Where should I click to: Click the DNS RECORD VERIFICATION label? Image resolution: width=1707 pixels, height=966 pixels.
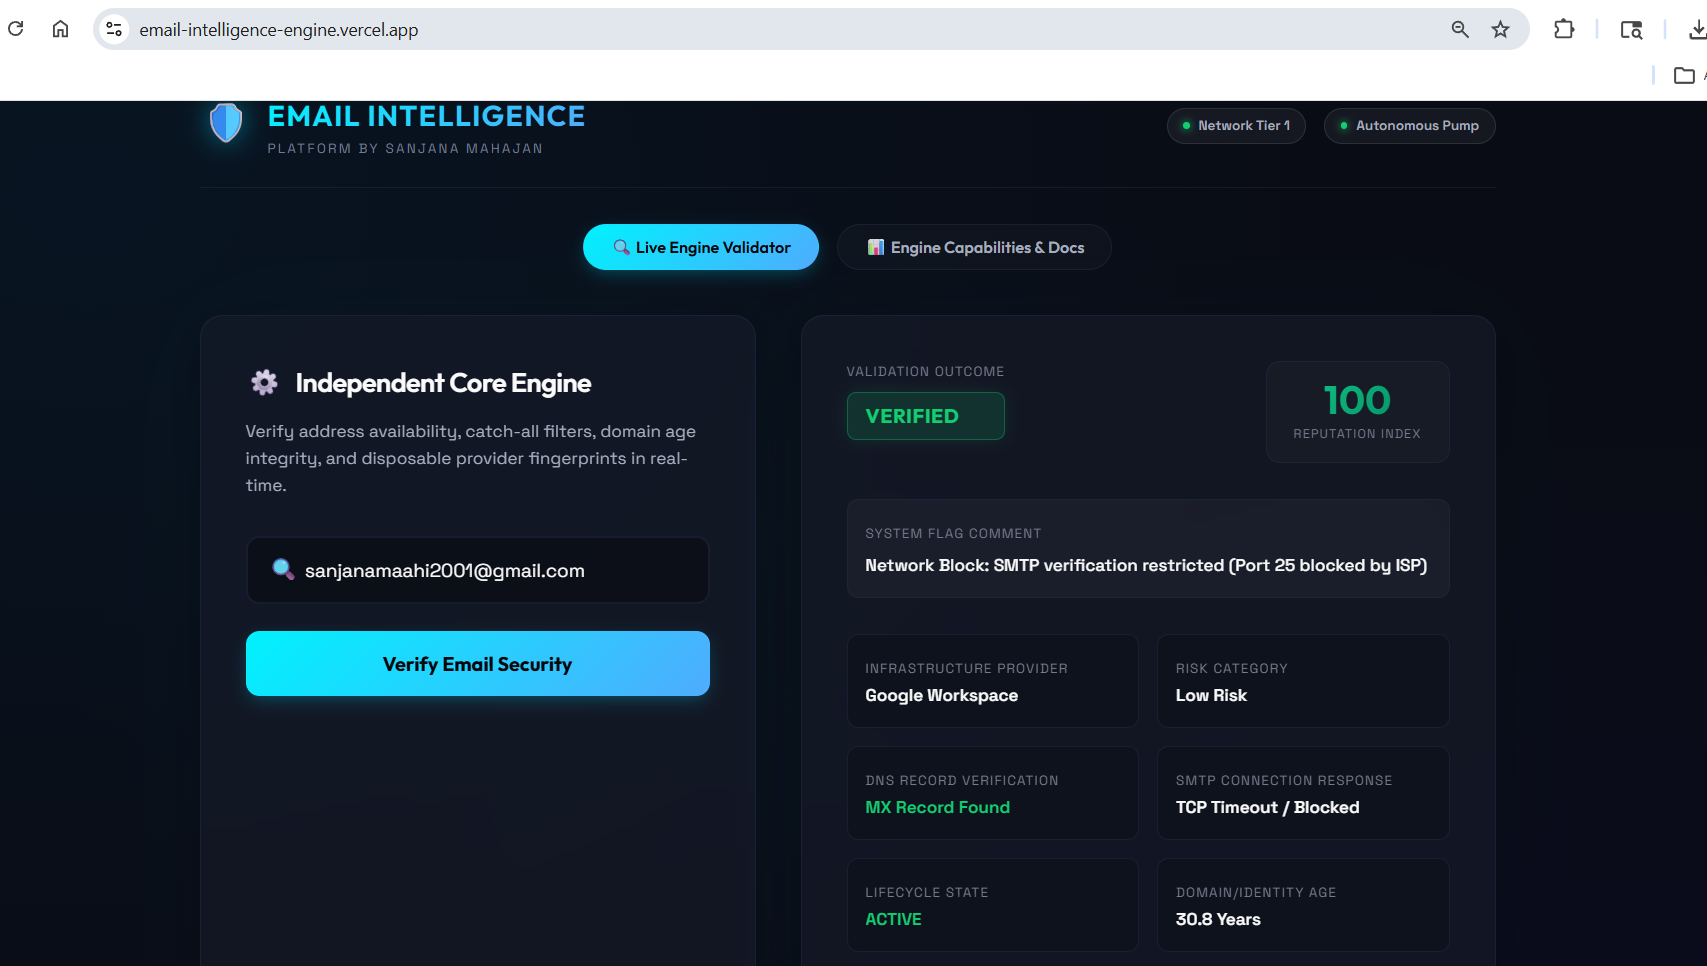(962, 780)
